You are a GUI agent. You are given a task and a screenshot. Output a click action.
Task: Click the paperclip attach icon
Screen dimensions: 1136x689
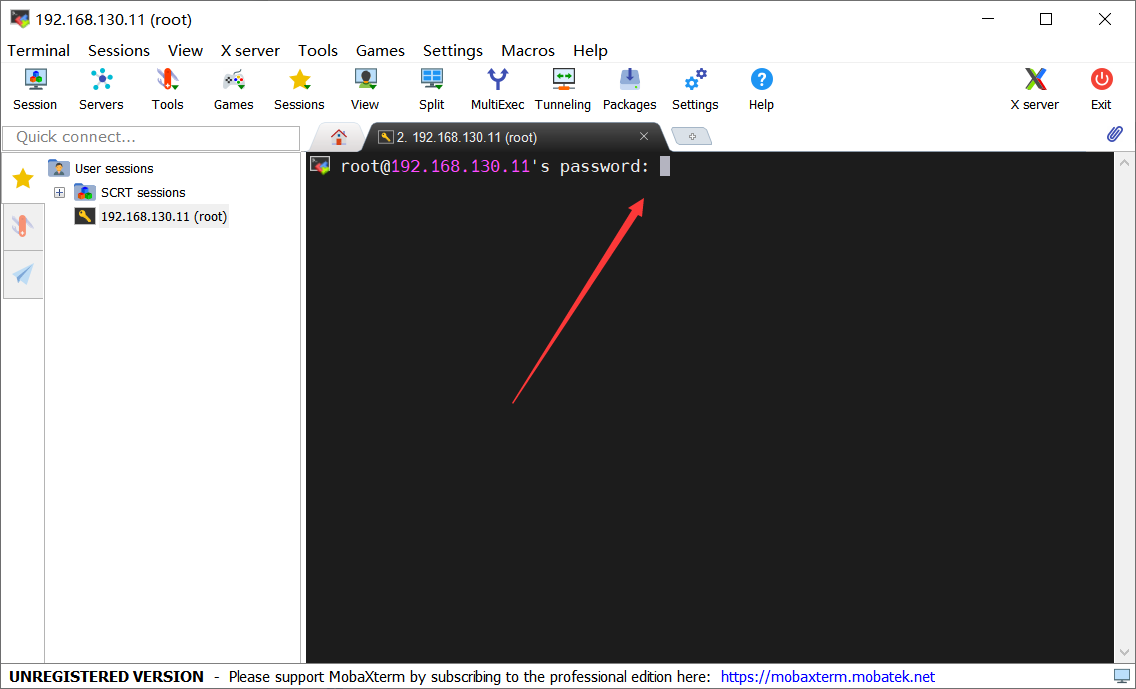coord(1115,134)
